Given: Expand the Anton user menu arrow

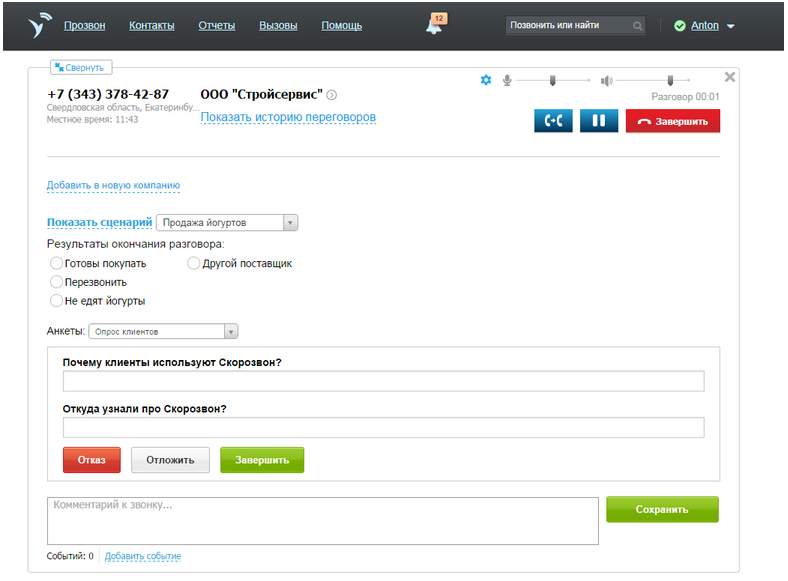Looking at the screenshot, I should pyautogui.click(x=731, y=26).
